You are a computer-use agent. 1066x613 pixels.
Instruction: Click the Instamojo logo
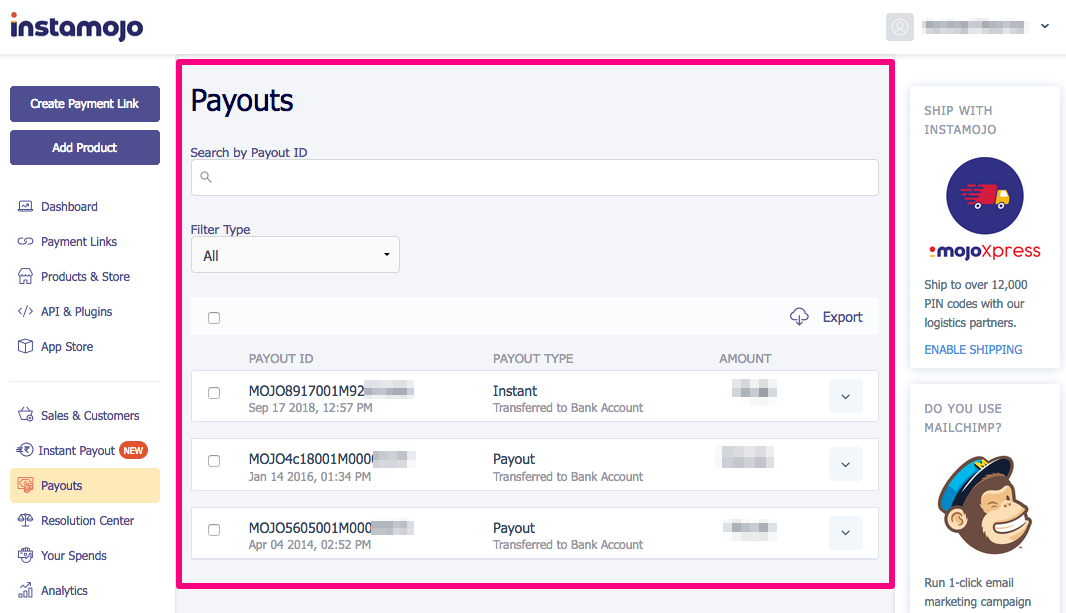(77, 27)
